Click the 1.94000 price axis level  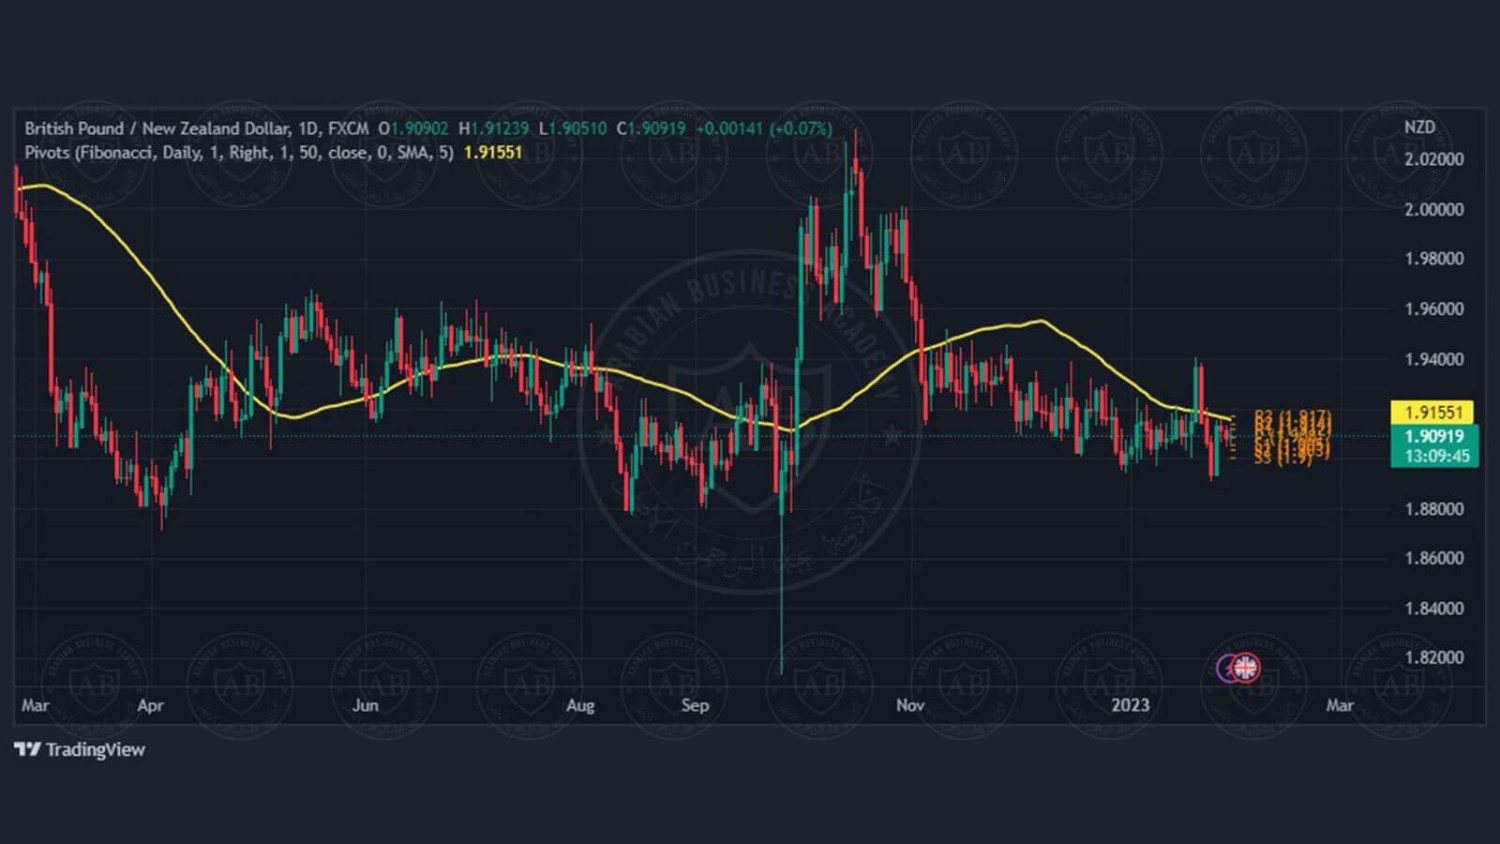point(1434,359)
